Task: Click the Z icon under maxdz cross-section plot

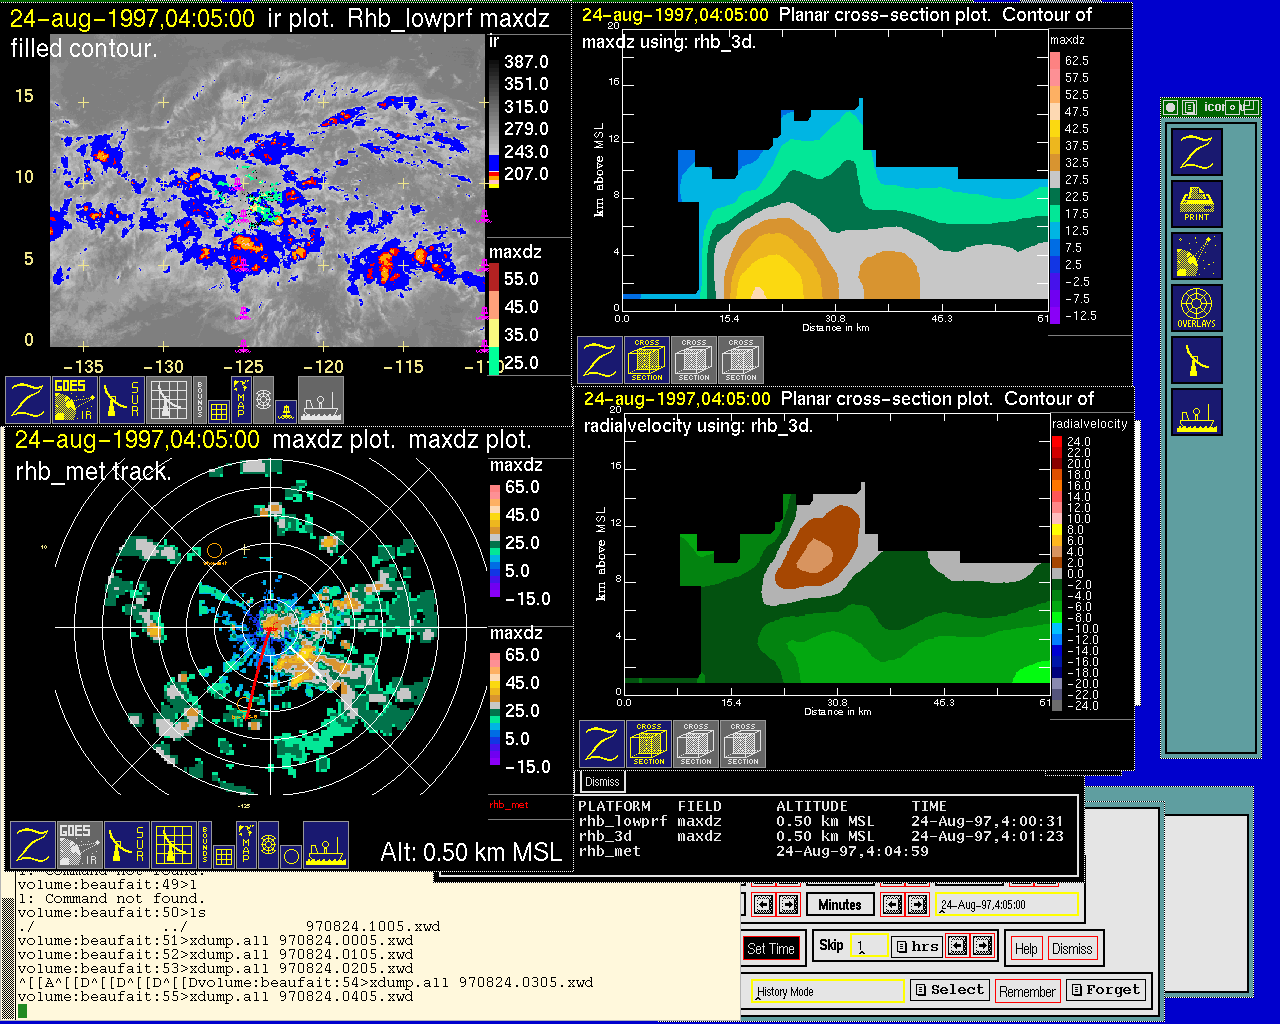Action: click(x=600, y=360)
